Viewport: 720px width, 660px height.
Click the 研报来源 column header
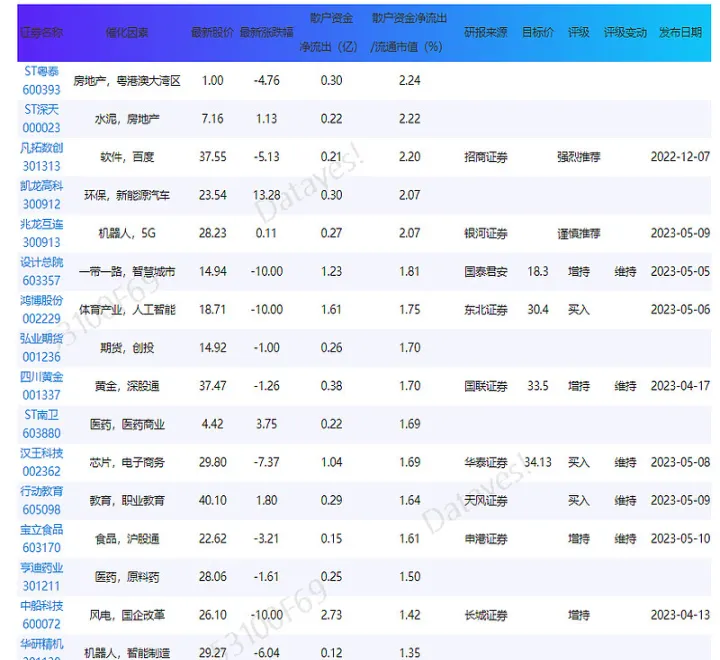point(486,32)
